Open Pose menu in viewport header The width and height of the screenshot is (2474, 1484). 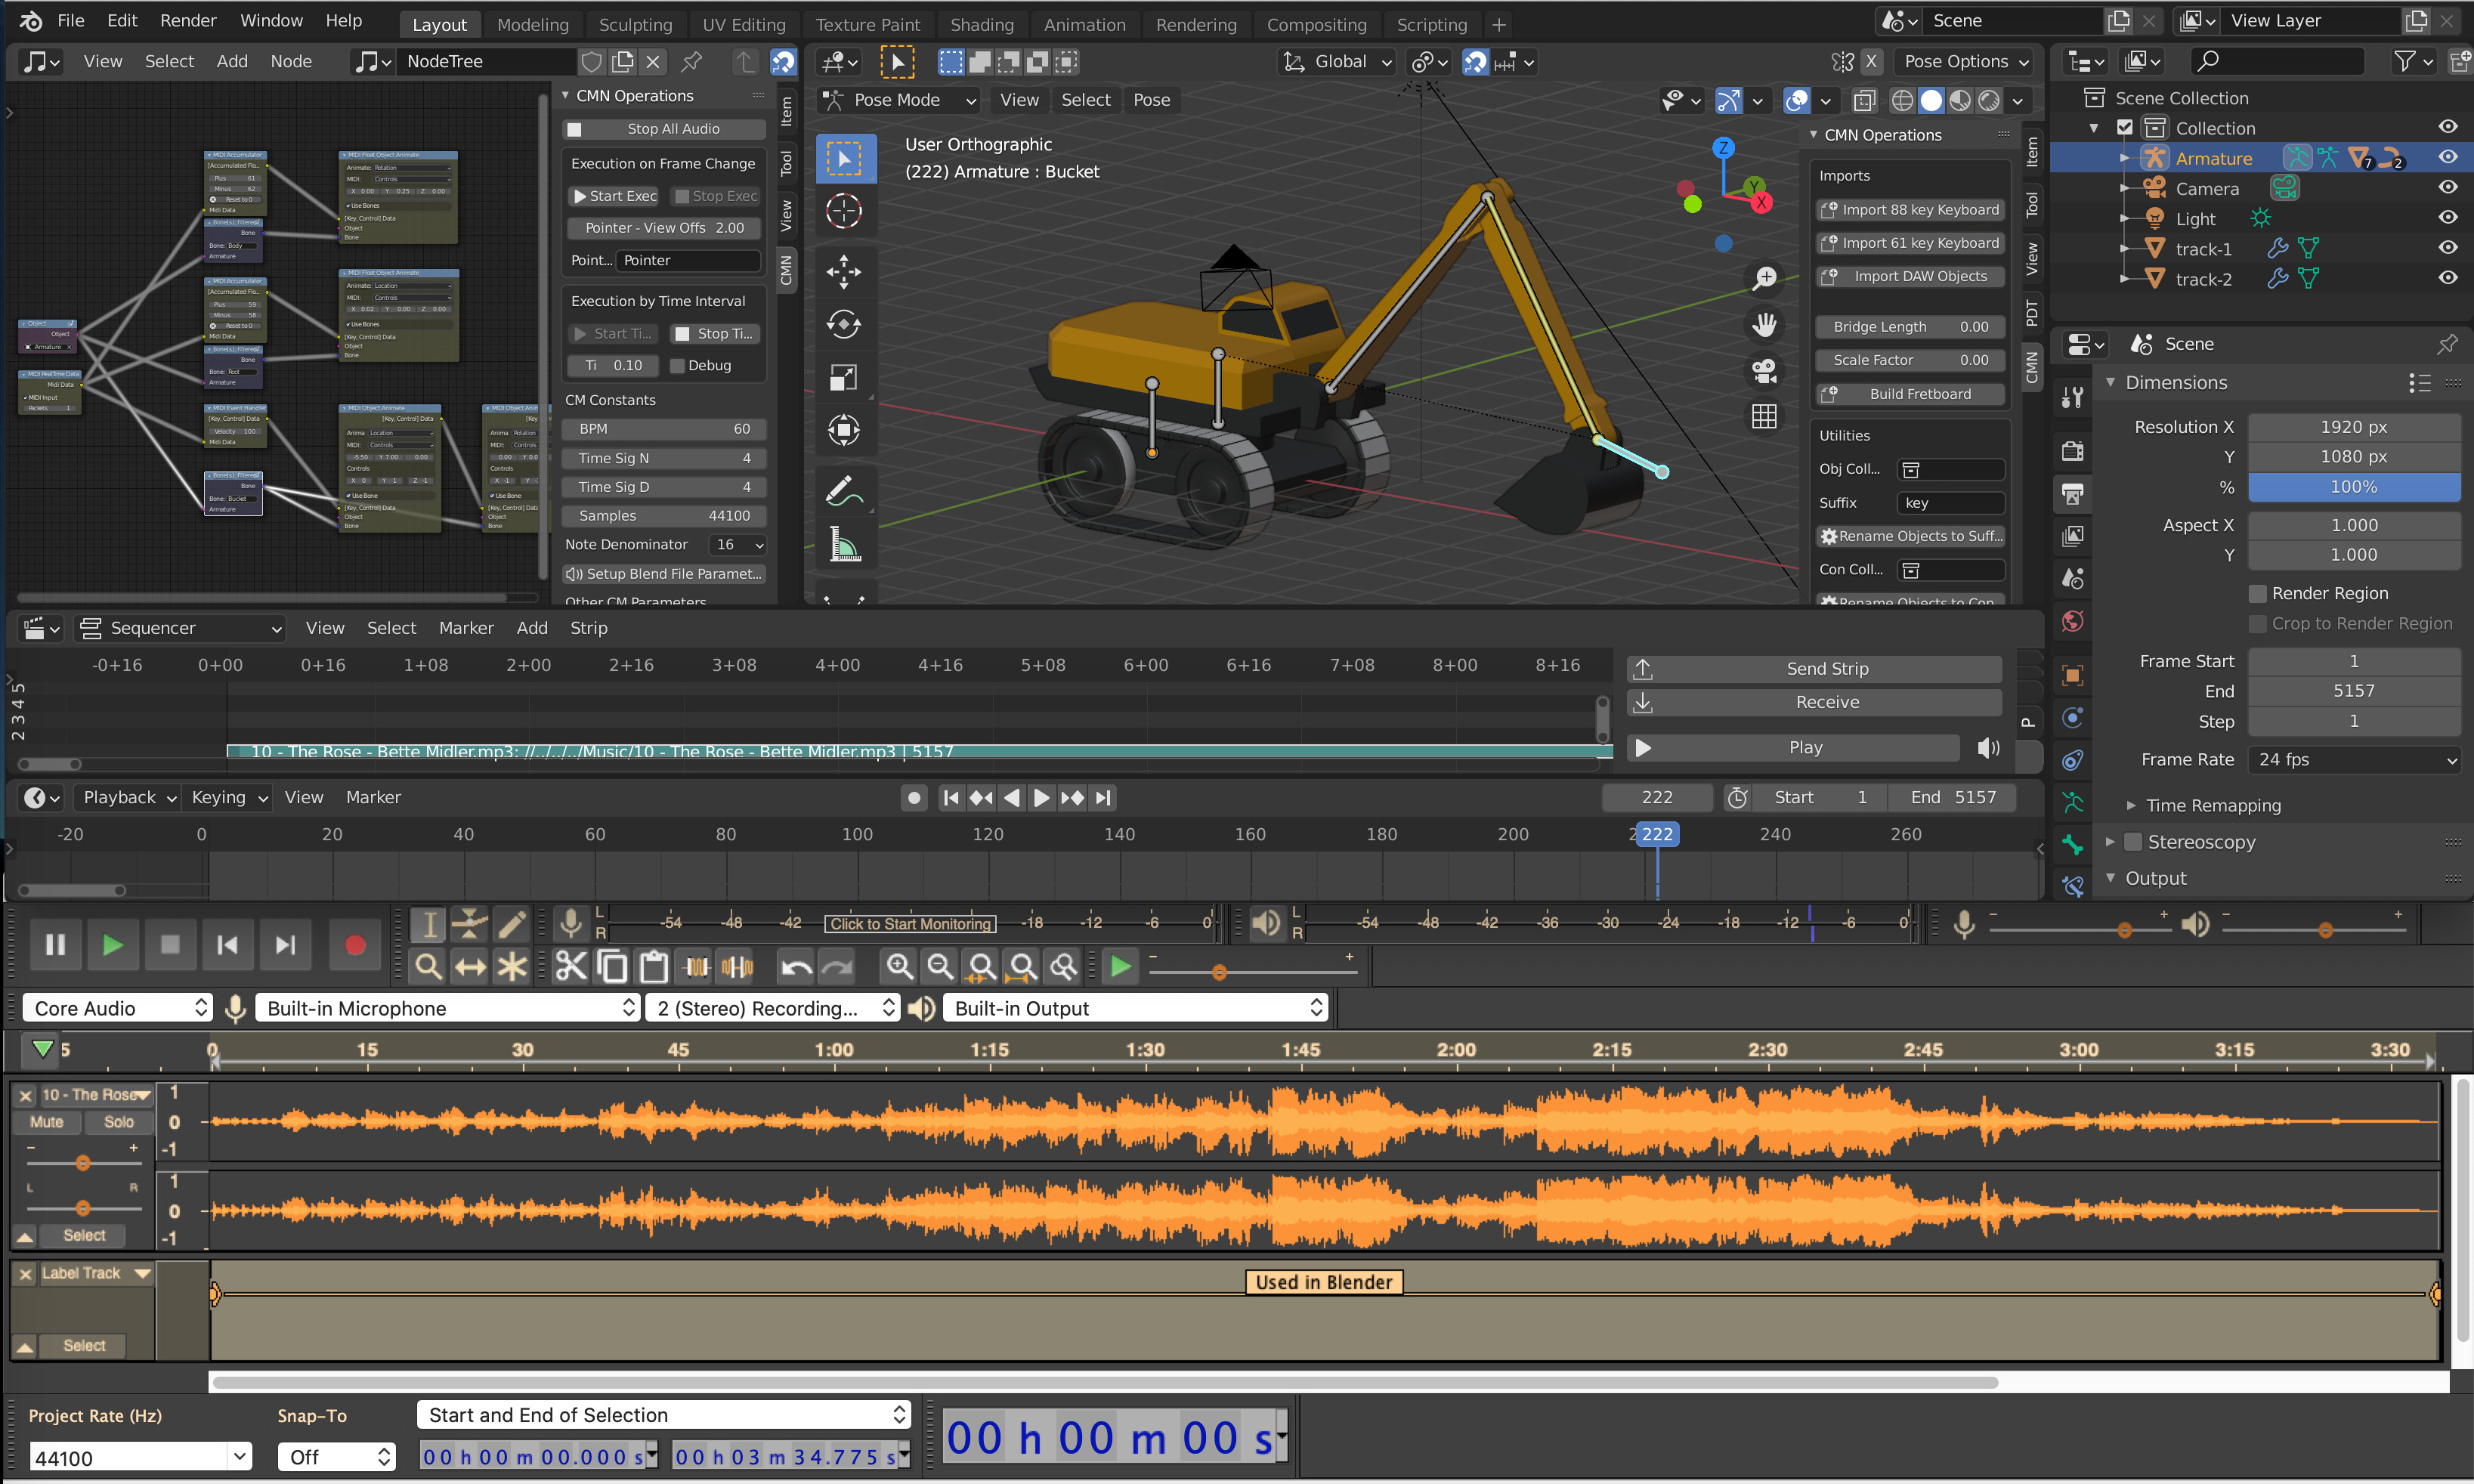1151,100
